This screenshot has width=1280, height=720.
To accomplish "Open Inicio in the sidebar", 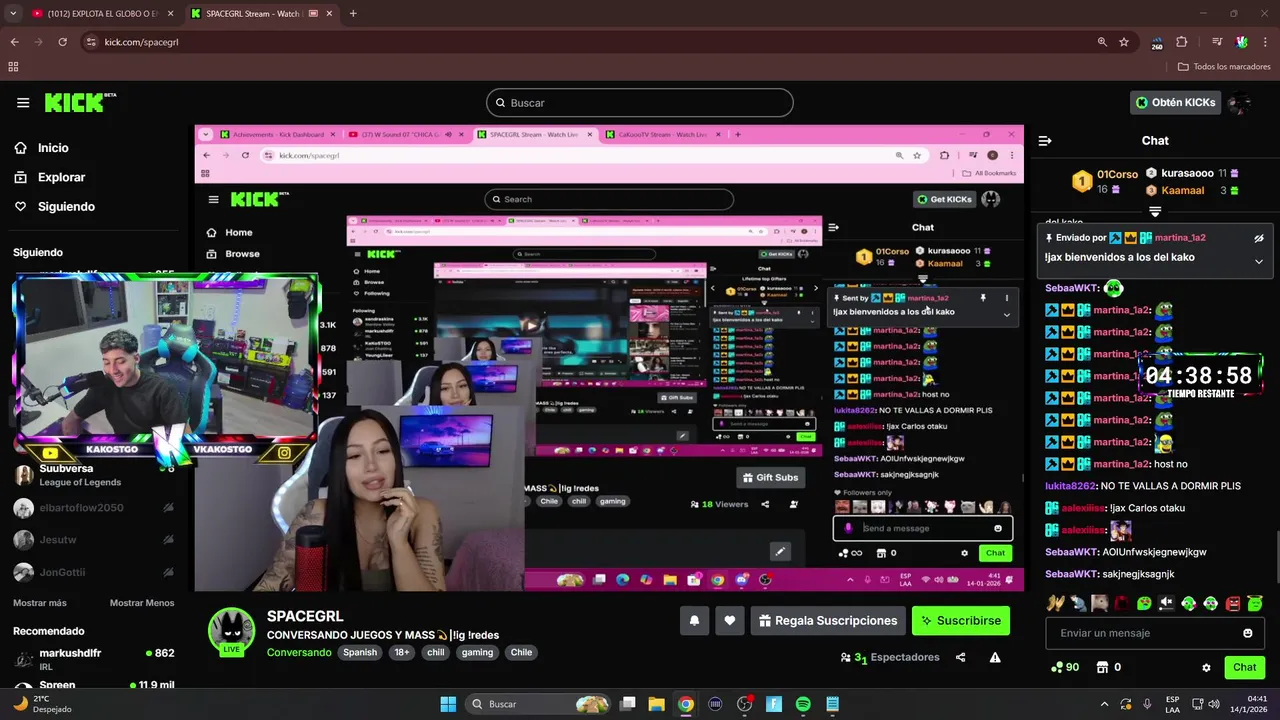I will pos(53,148).
